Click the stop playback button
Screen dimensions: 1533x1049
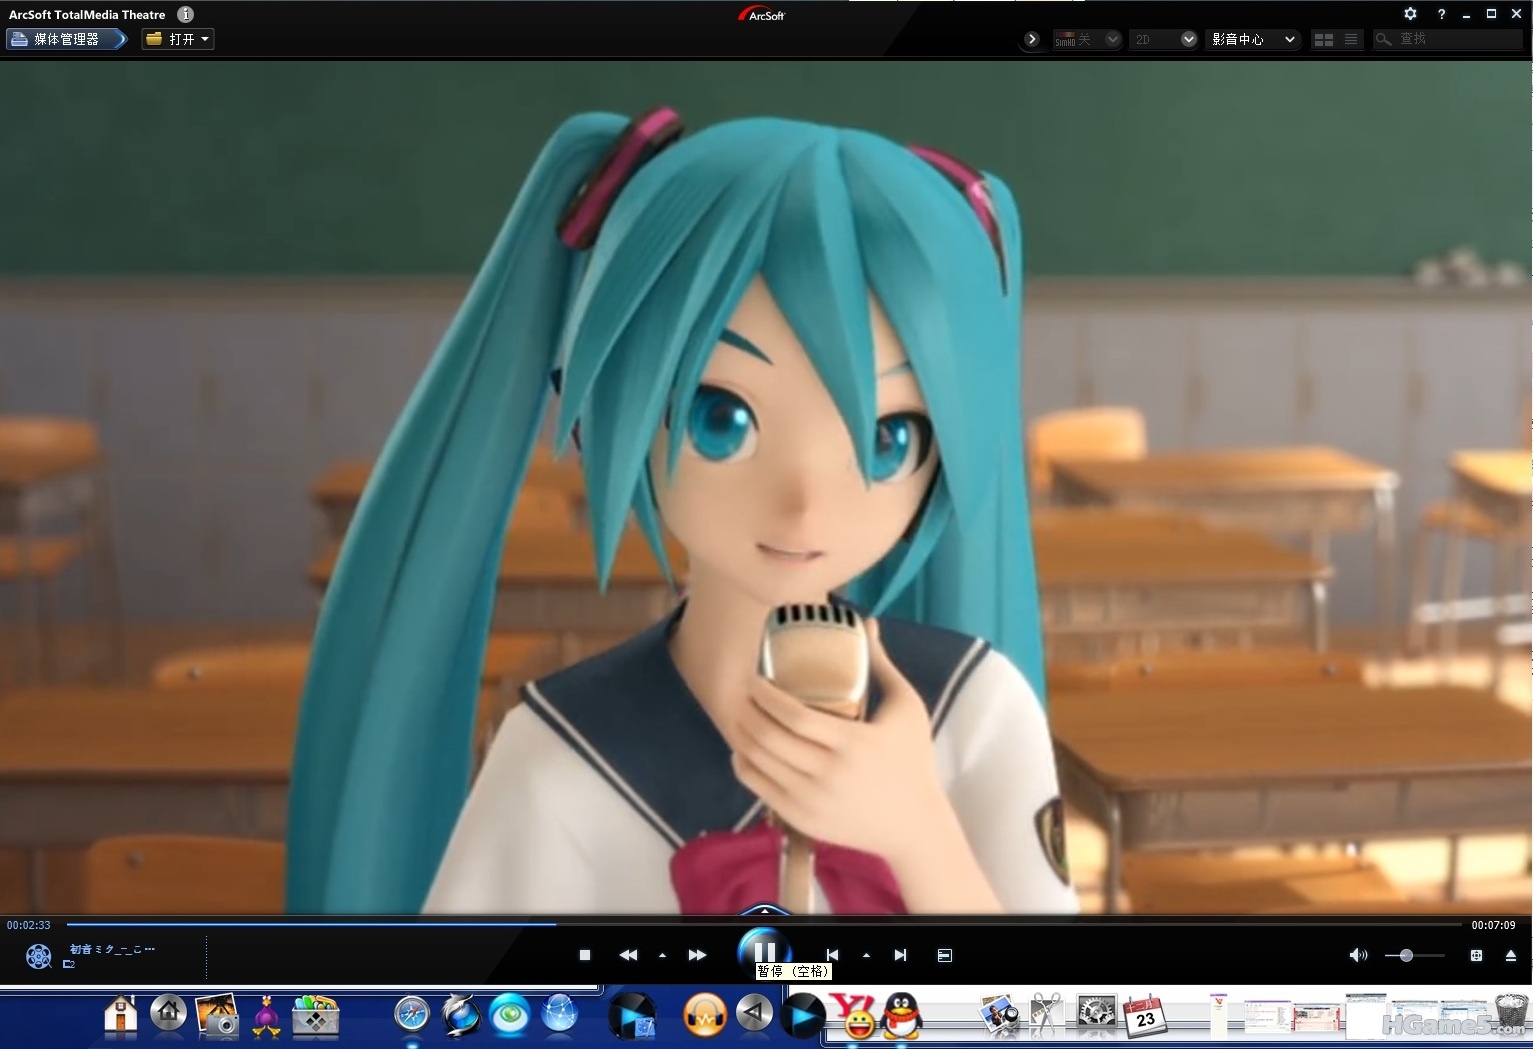point(585,955)
